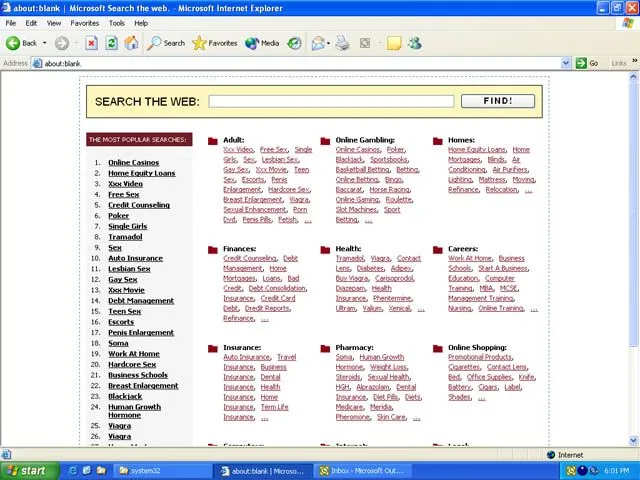Click the vertical scrollbar thumb
This screenshot has width=640, height=480.
633,214
